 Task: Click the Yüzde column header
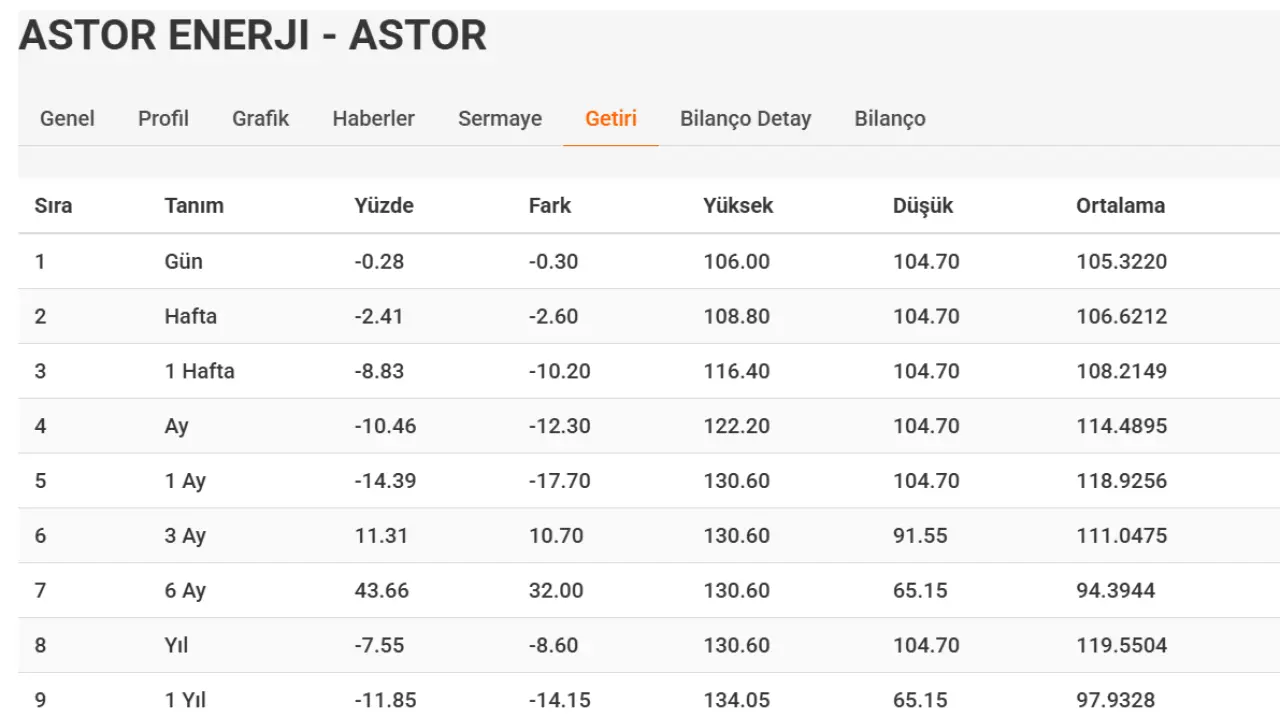[384, 206]
